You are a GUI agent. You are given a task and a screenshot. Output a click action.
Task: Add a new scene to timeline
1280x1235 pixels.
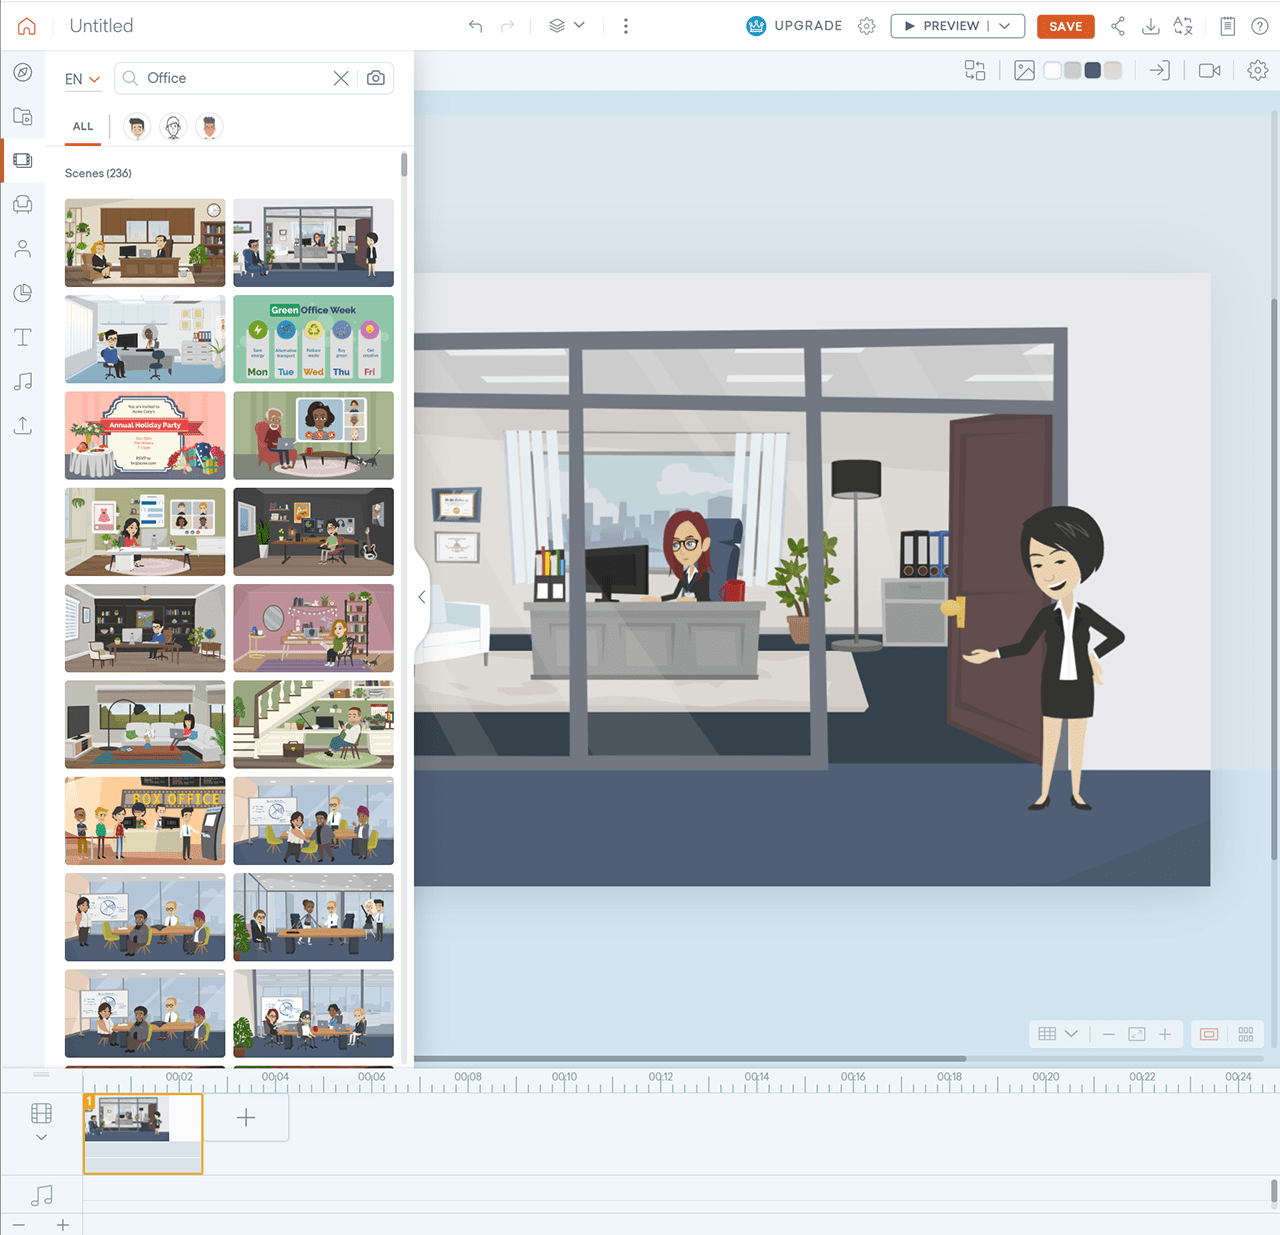pyautogui.click(x=246, y=1117)
